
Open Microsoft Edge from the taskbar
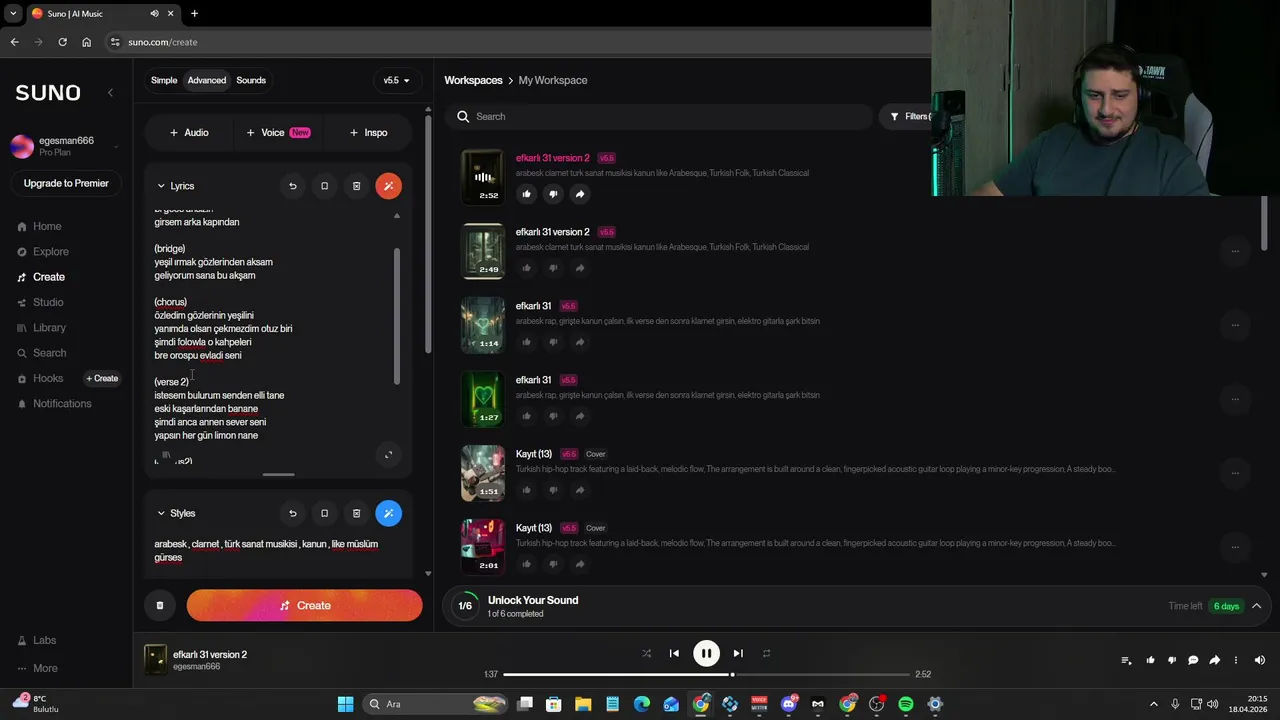click(642, 704)
